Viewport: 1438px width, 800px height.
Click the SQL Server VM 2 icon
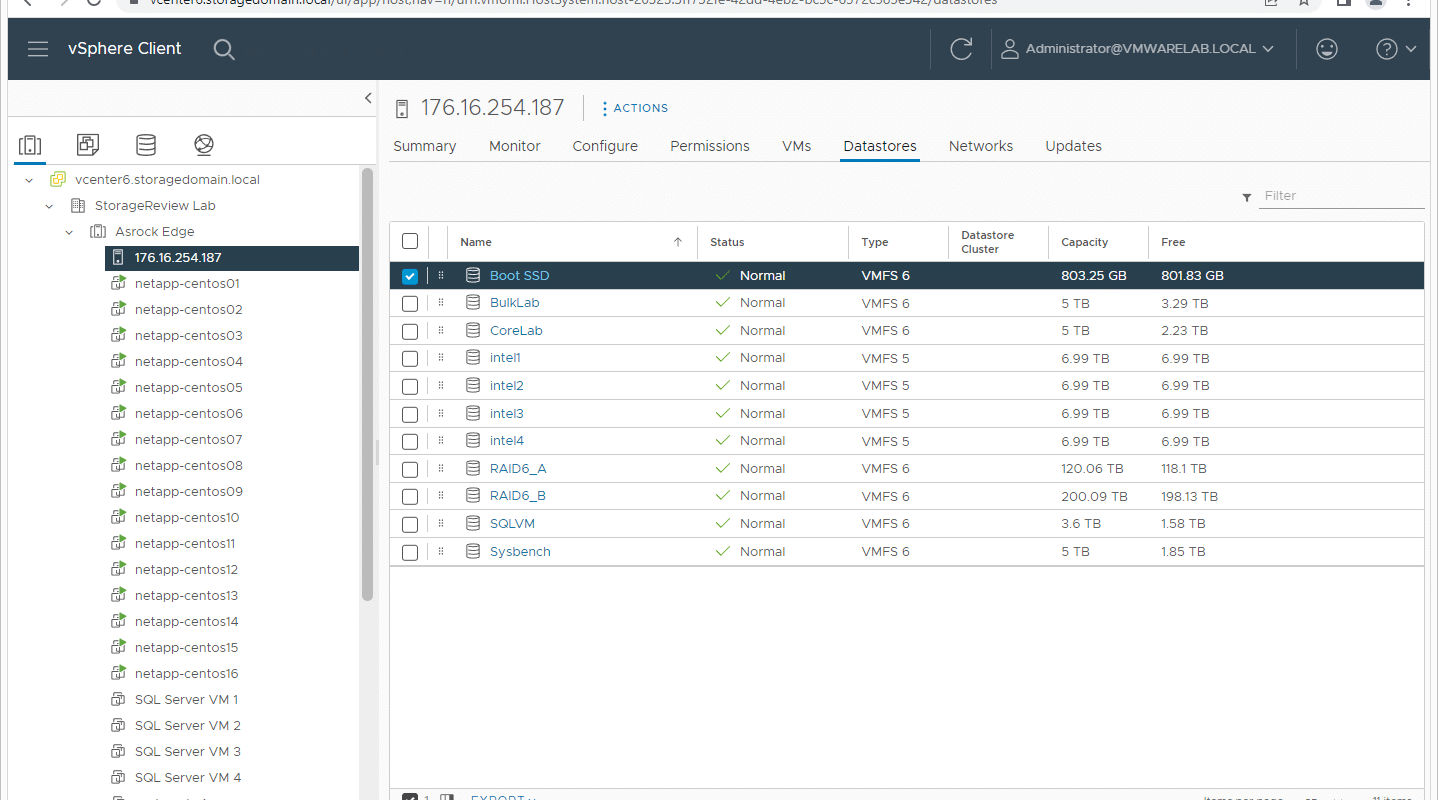tap(118, 726)
